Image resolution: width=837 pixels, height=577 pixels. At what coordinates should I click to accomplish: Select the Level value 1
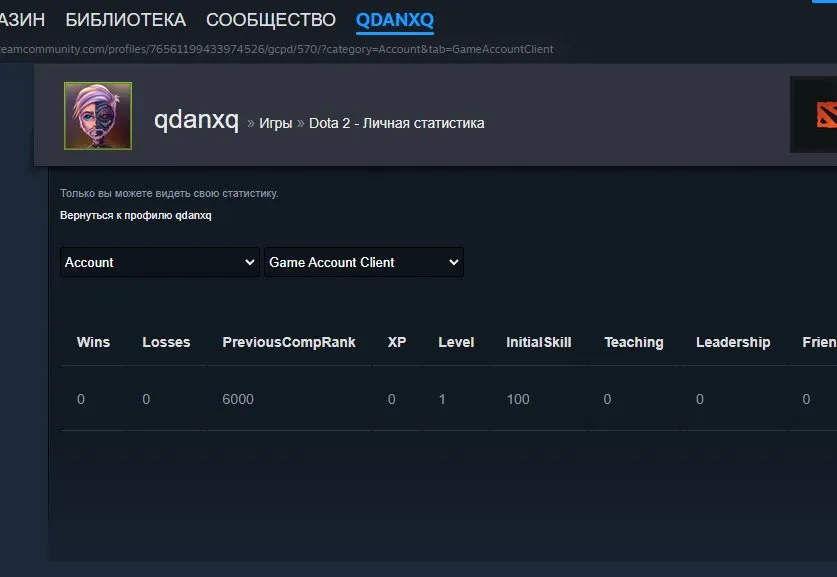pyautogui.click(x=442, y=399)
